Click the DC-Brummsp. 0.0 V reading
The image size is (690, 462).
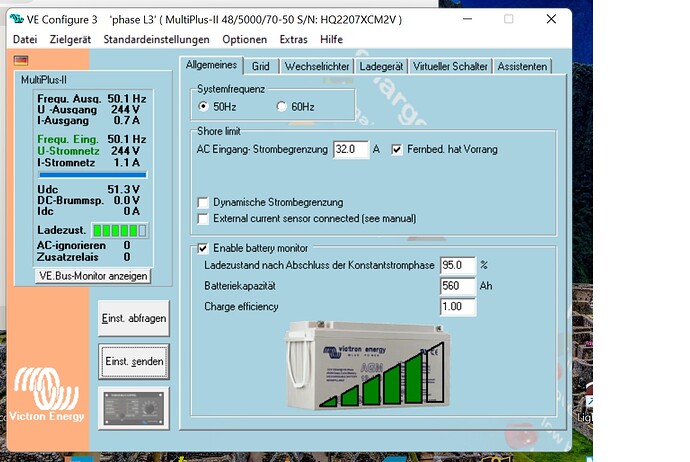point(88,201)
